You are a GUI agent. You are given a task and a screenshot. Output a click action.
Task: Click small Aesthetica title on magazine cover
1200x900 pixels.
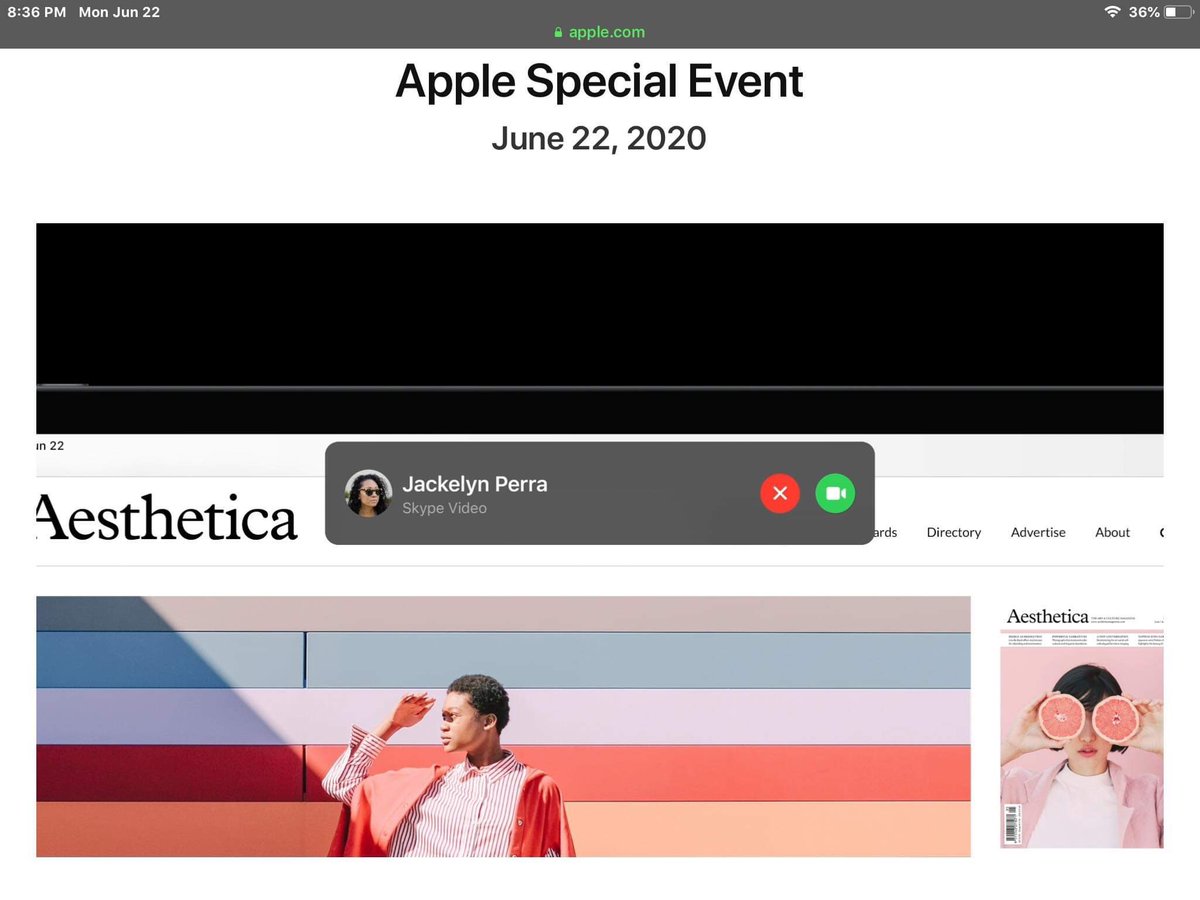pos(1047,617)
